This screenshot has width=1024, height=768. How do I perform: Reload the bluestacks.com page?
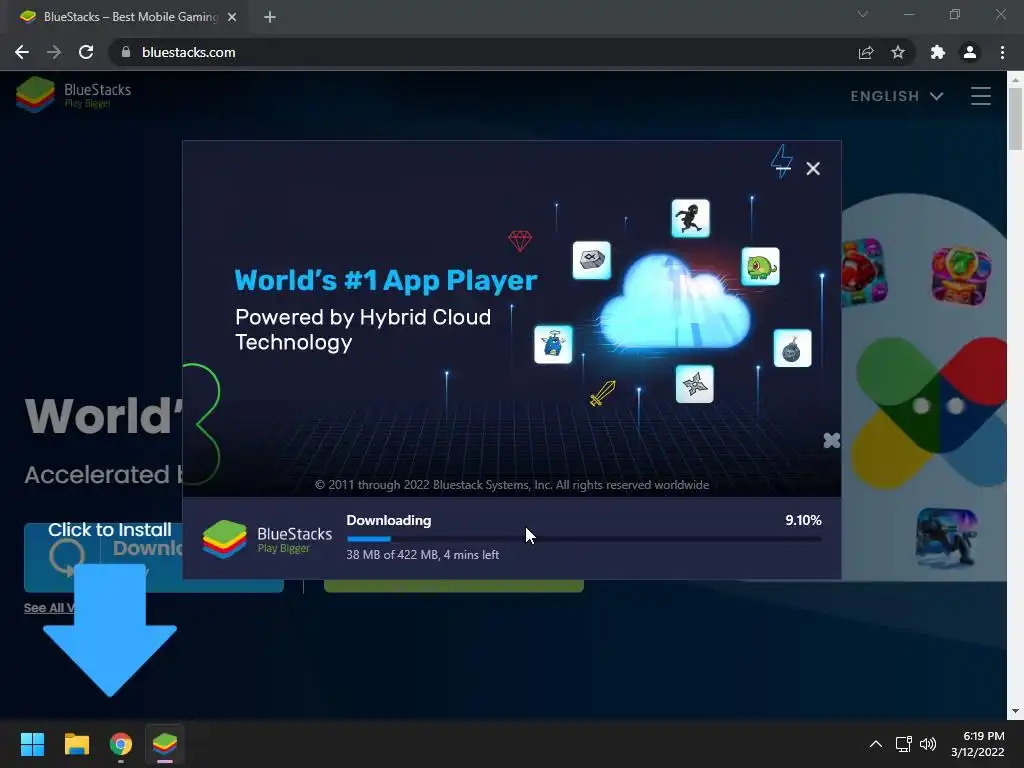point(86,52)
